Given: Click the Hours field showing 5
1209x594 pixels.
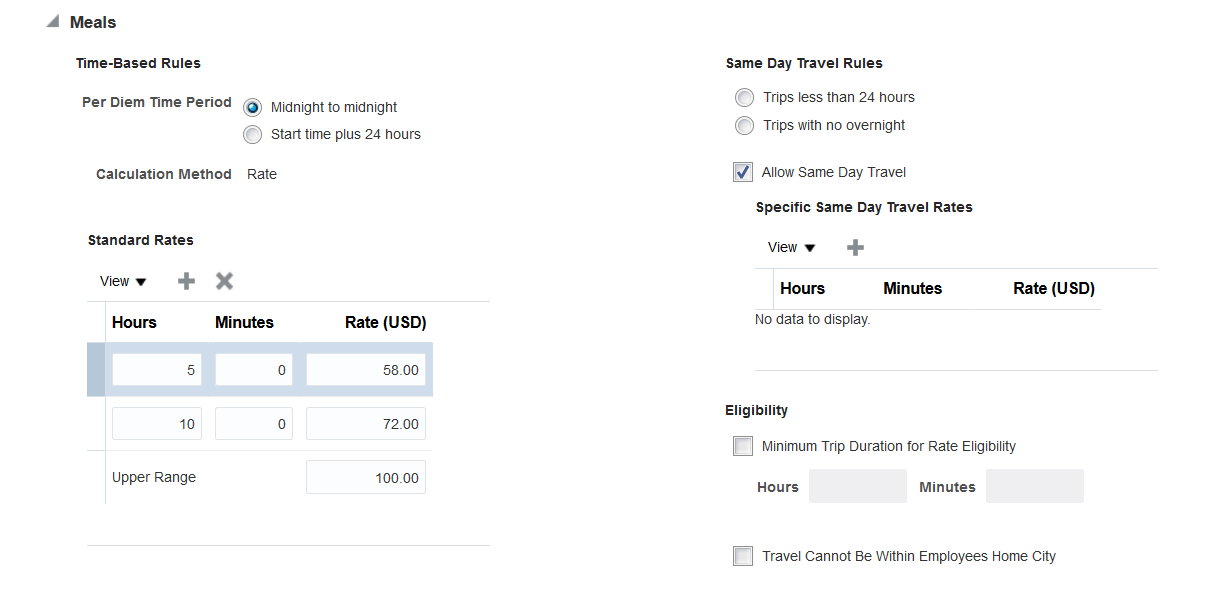Looking at the screenshot, I should click(157, 370).
